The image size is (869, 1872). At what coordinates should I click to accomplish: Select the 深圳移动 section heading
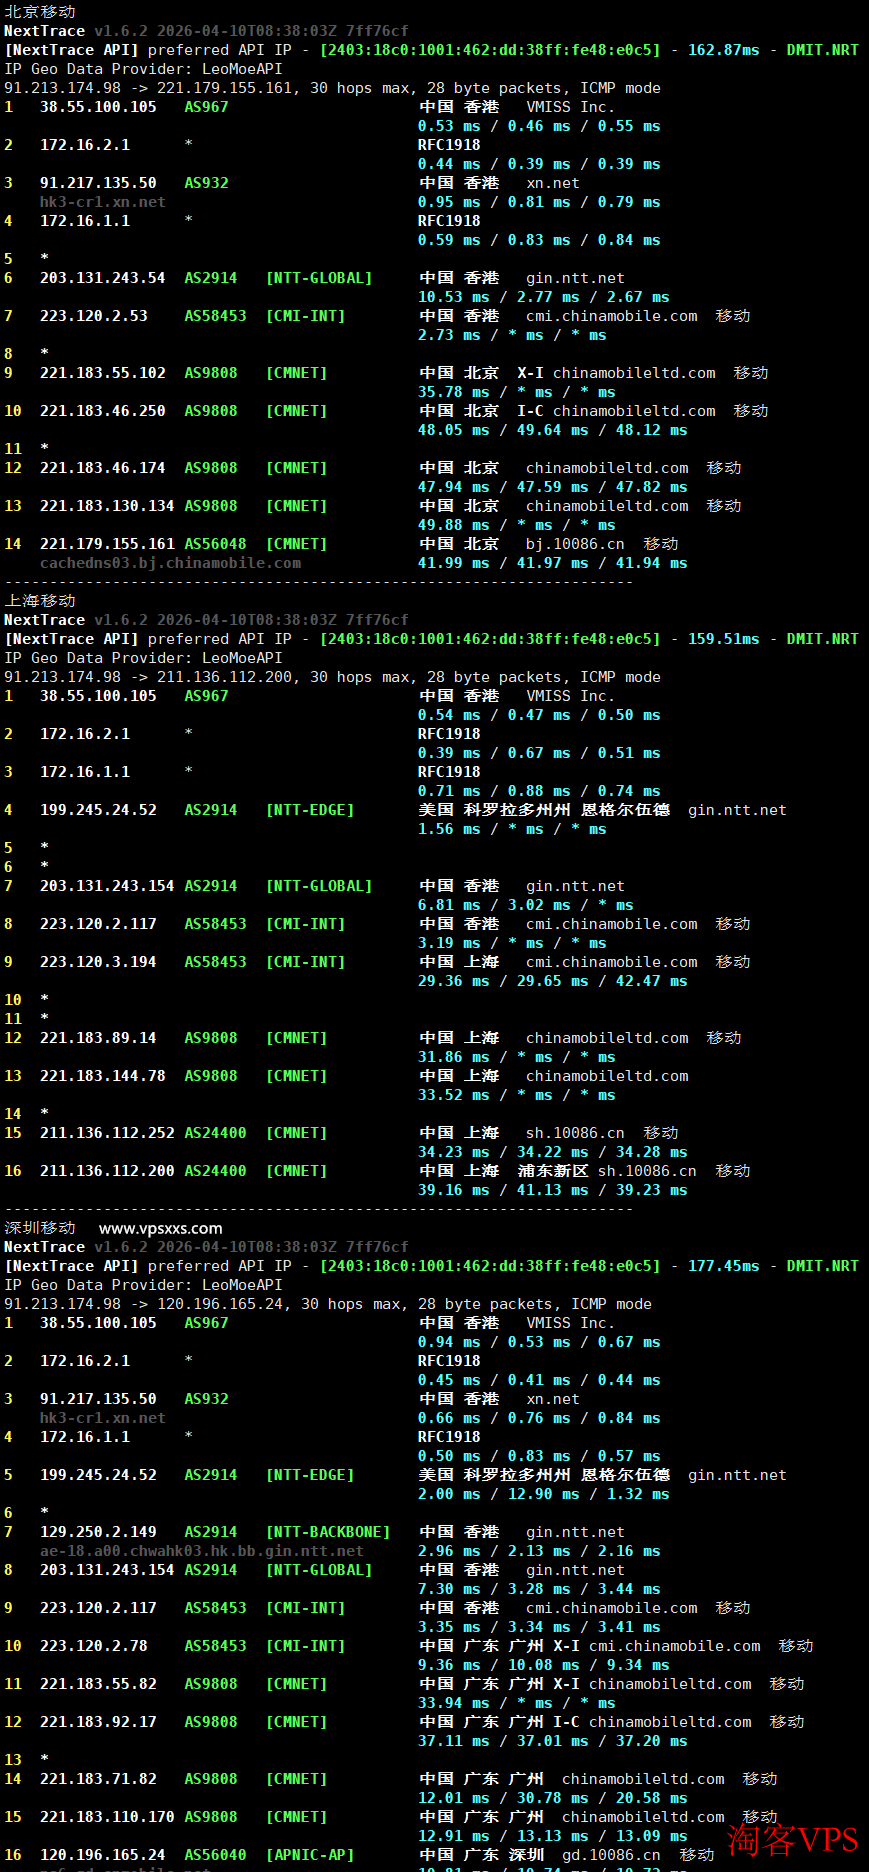[40, 1228]
